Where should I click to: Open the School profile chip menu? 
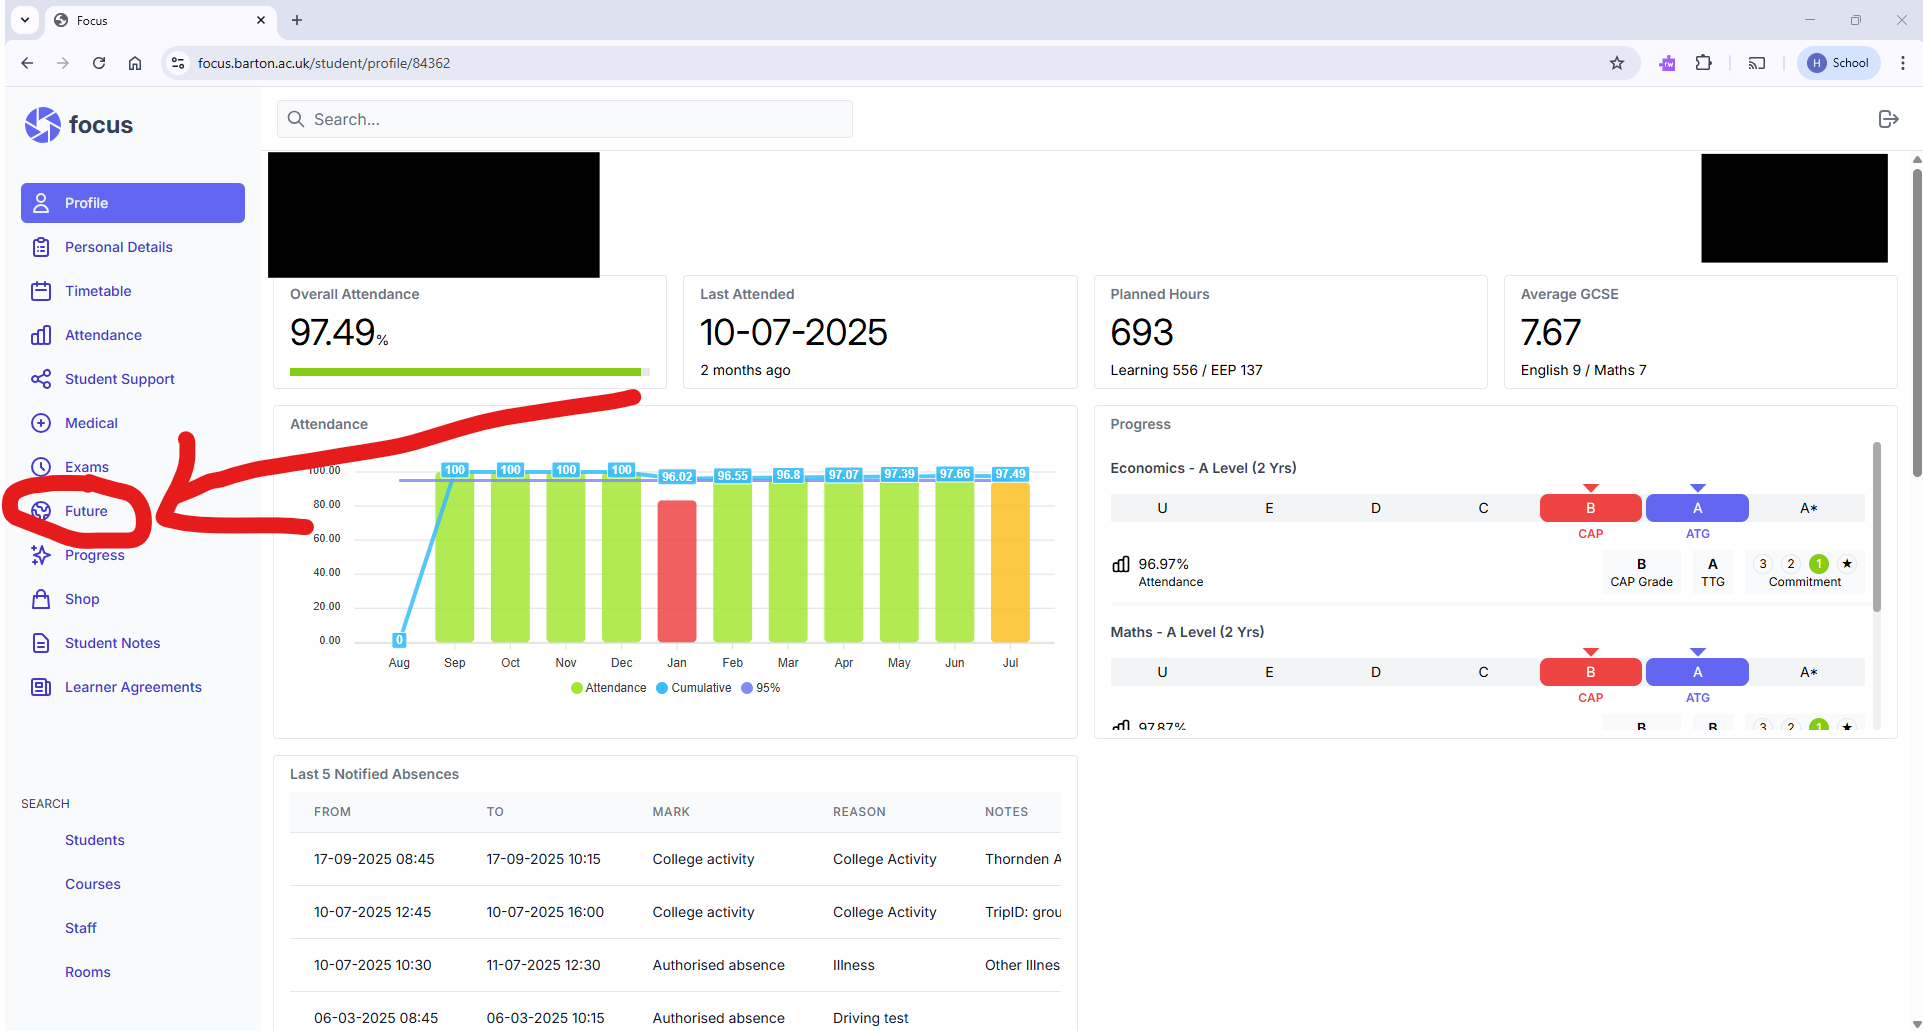(1838, 63)
